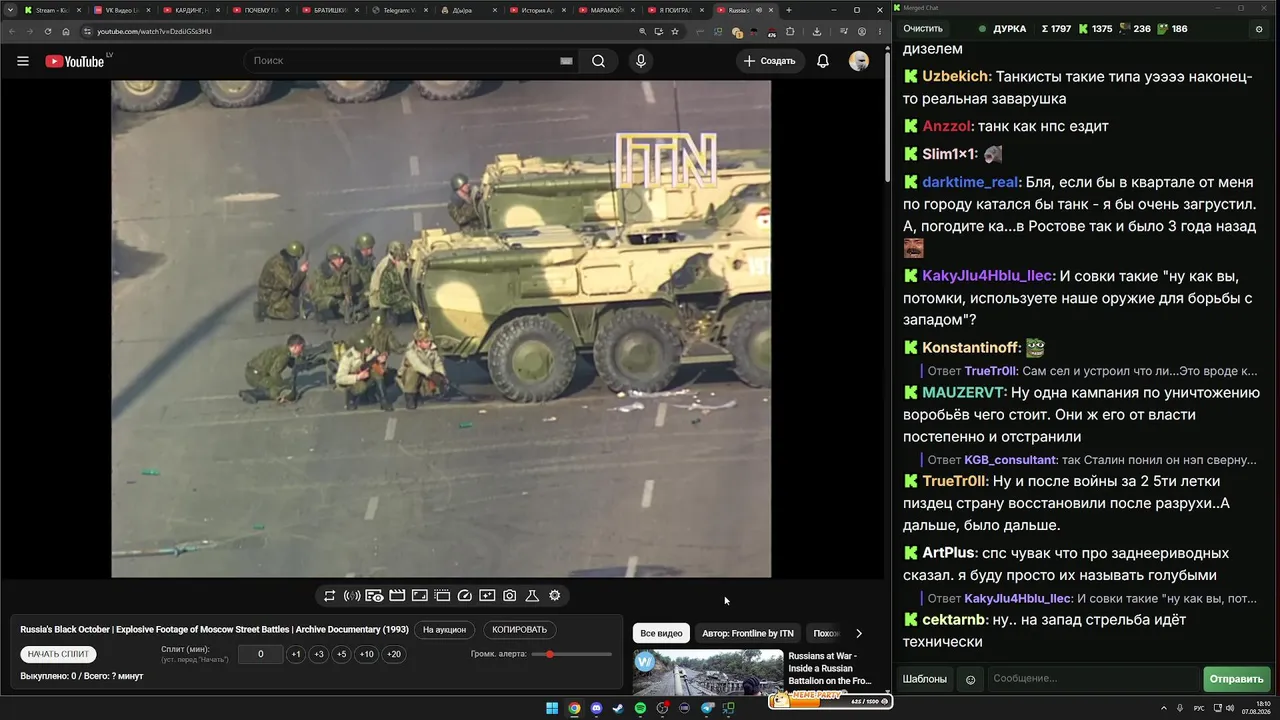Click the split minutes input field
Image resolution: width=1280 pixels, height=720 pixels.
click(x=261, y=654)
